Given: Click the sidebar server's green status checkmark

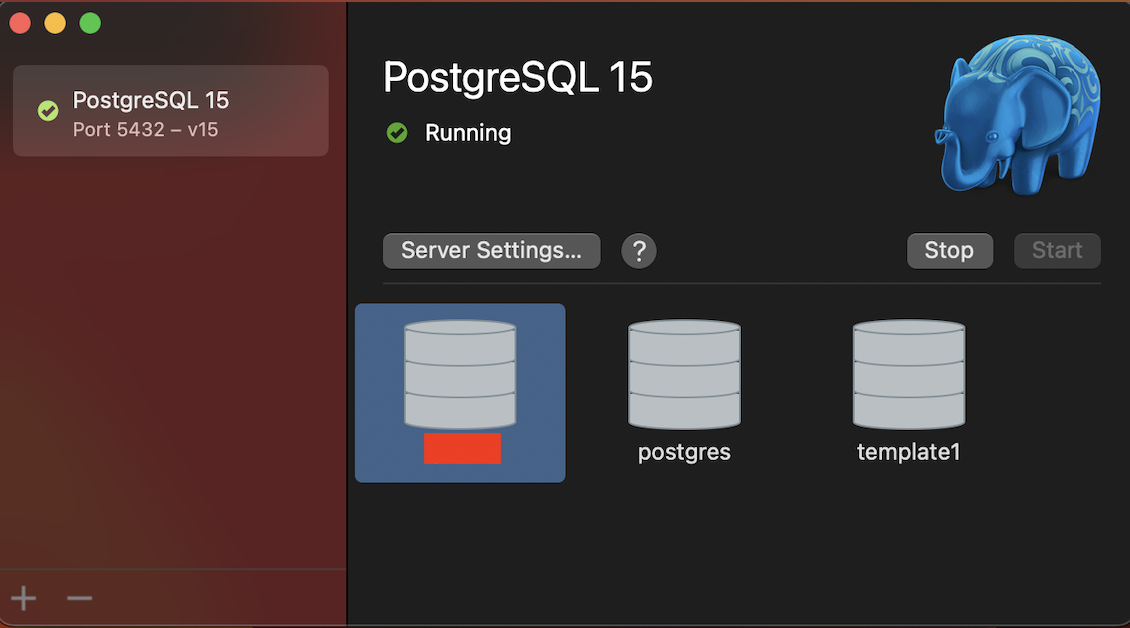Looking at the screenshot, I should pos(48,111).
